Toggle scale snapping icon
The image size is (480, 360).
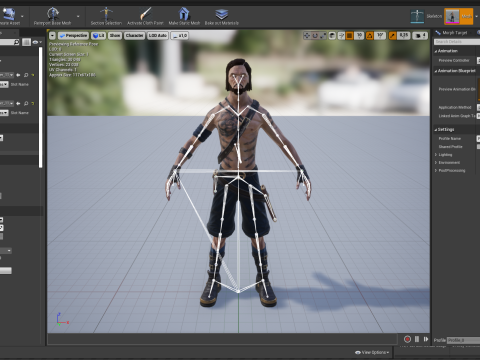tap(392, 35)
